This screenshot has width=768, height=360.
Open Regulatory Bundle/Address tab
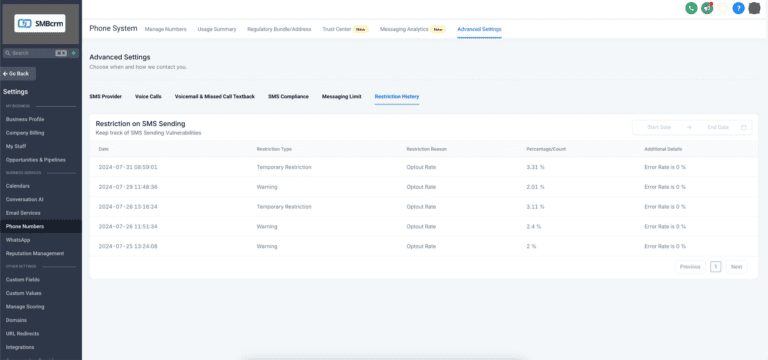[x=279, y=29]
